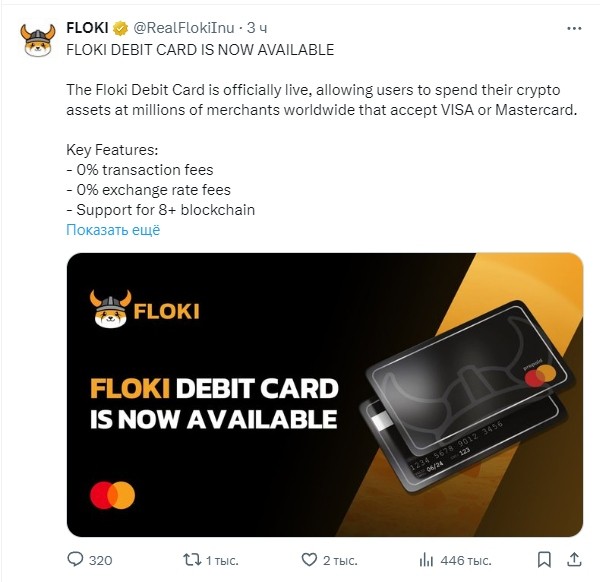Click the share upload arrow icon
Viewport: 600px width, 582px height.
(x=574, y=559)
